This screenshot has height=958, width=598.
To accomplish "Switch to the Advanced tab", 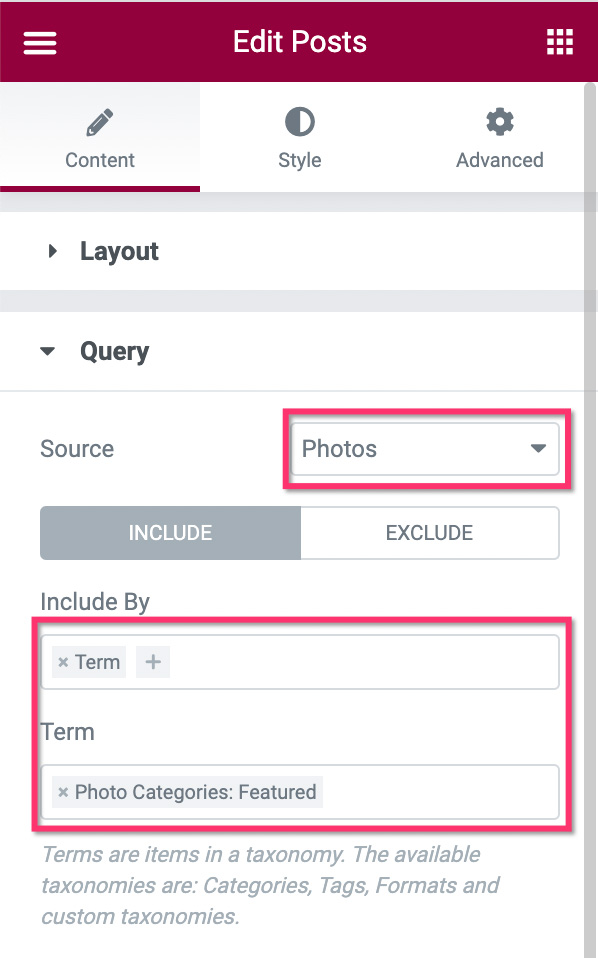I will 500,137.
